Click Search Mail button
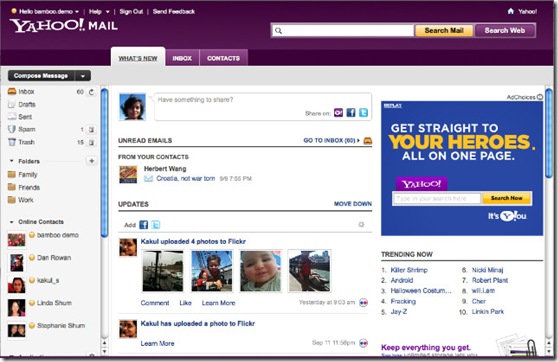558x362 pixels. [444, 31]
